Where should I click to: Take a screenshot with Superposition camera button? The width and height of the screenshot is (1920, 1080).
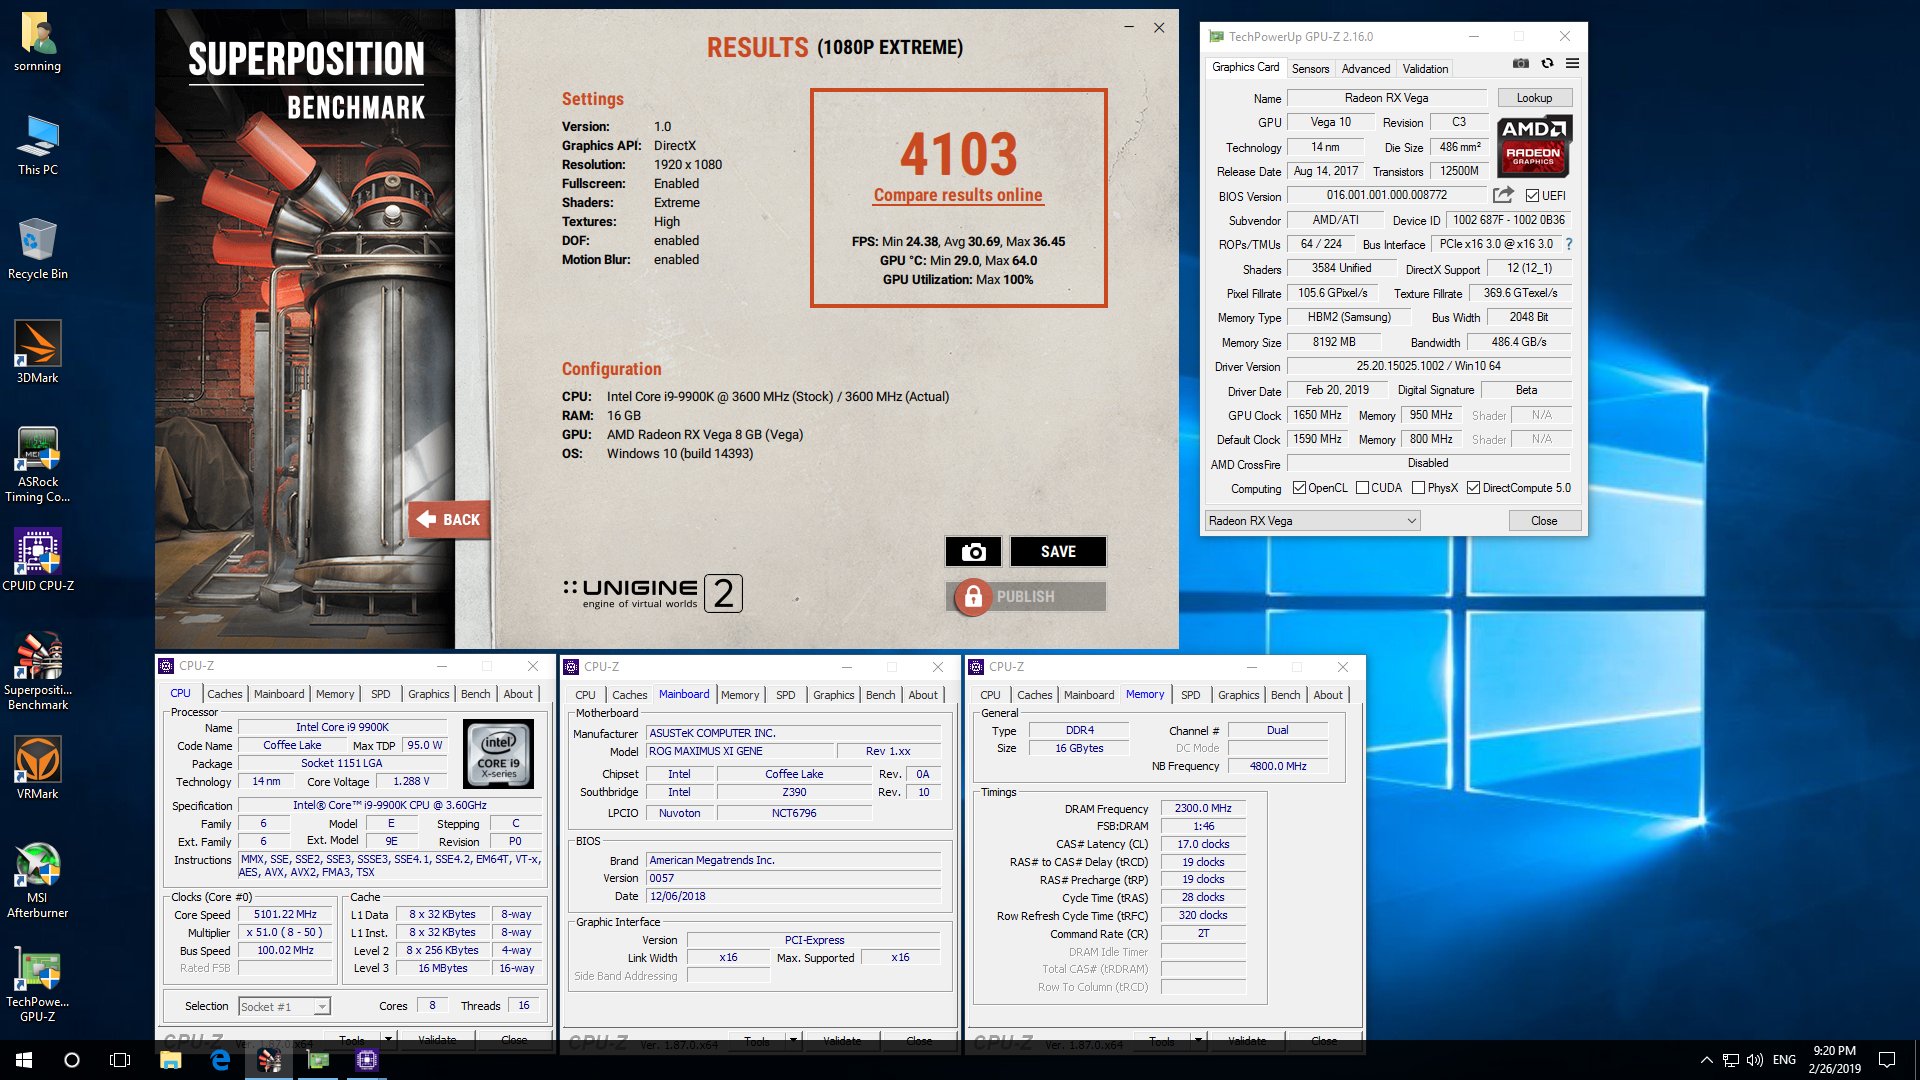pos(973,552)
